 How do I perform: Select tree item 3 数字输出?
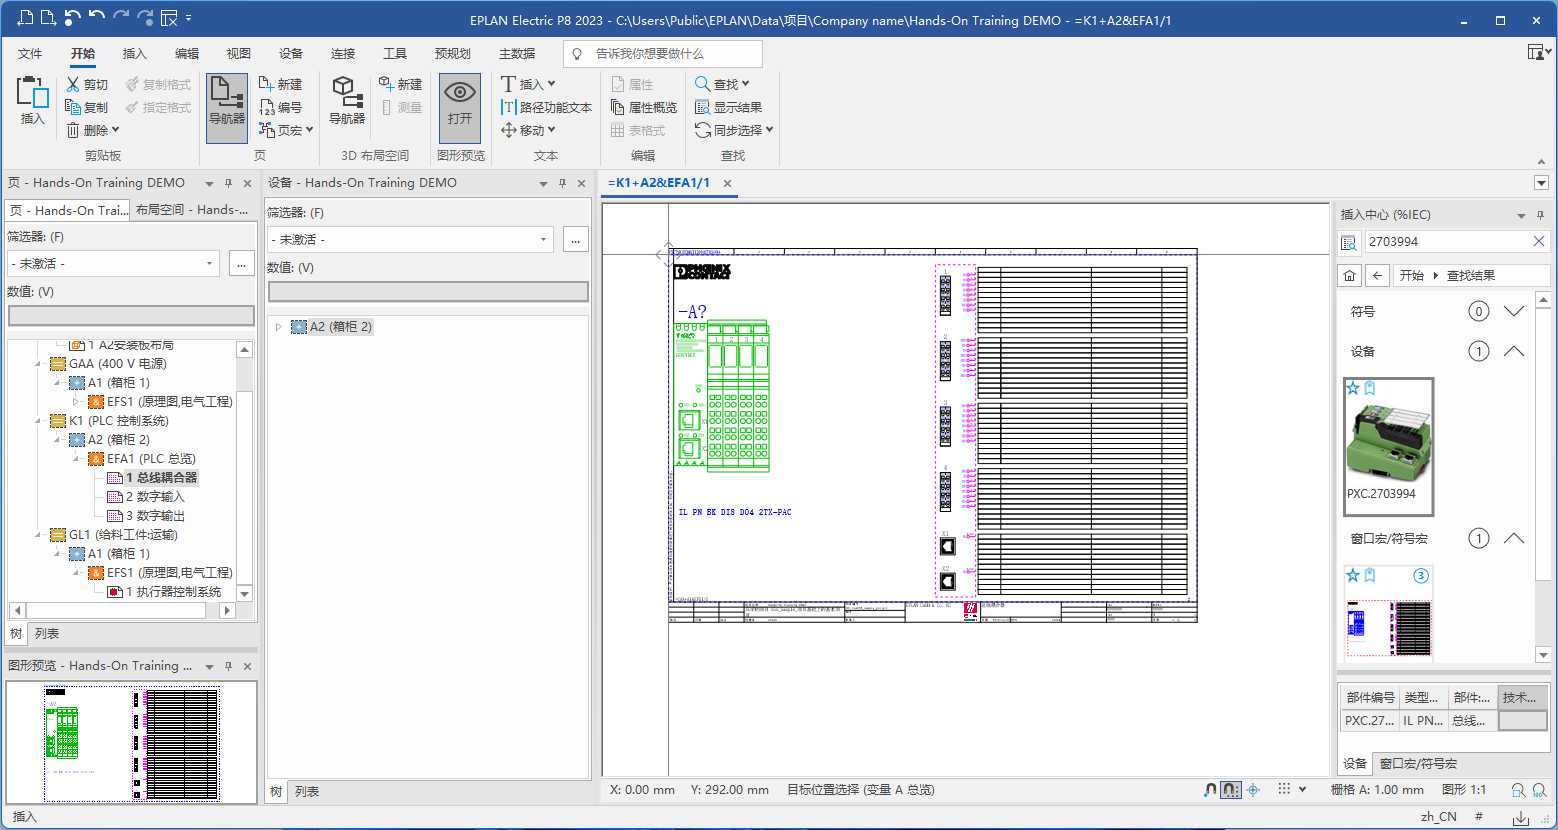155,516
